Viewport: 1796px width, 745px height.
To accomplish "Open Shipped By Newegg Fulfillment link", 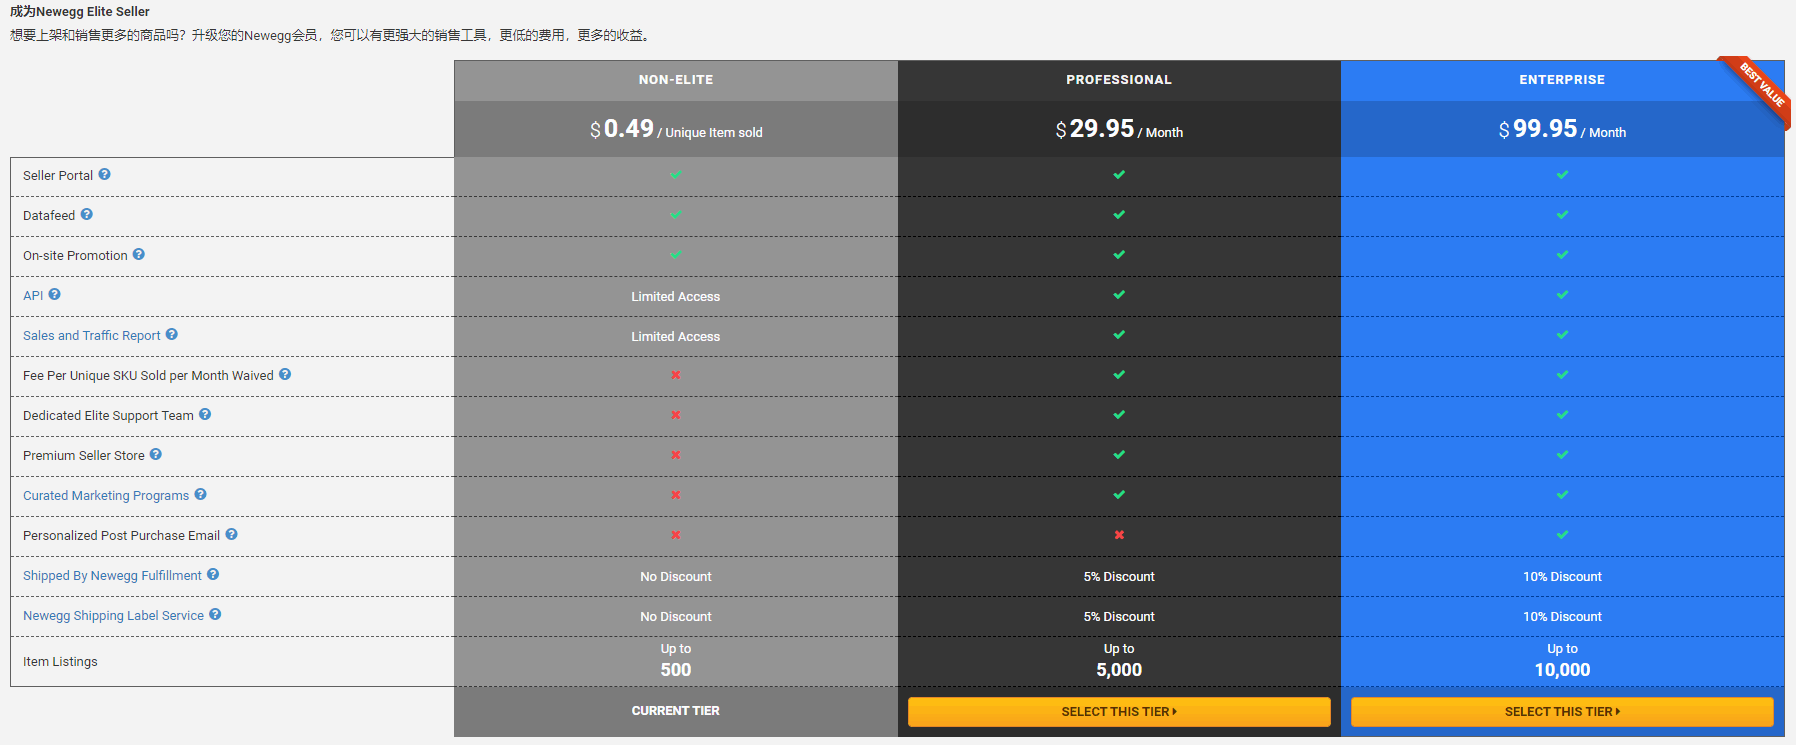I will (x=112, y=576).
